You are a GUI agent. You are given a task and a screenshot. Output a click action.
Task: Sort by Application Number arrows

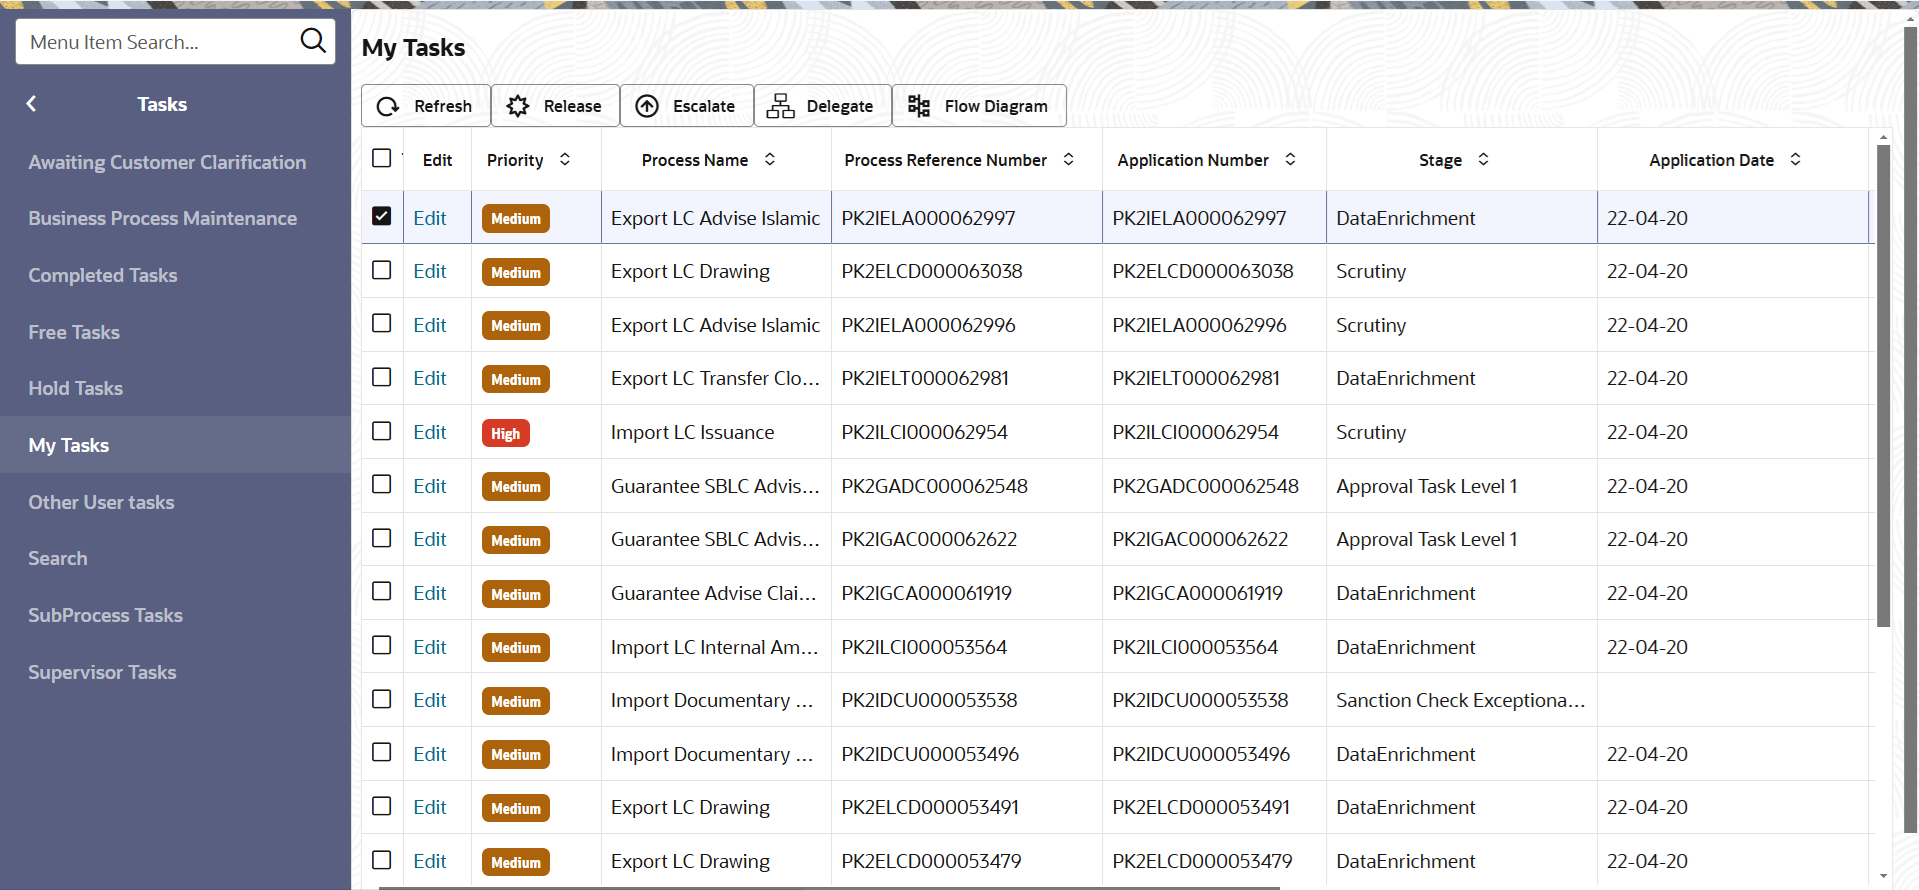[x=1291, y=159]
